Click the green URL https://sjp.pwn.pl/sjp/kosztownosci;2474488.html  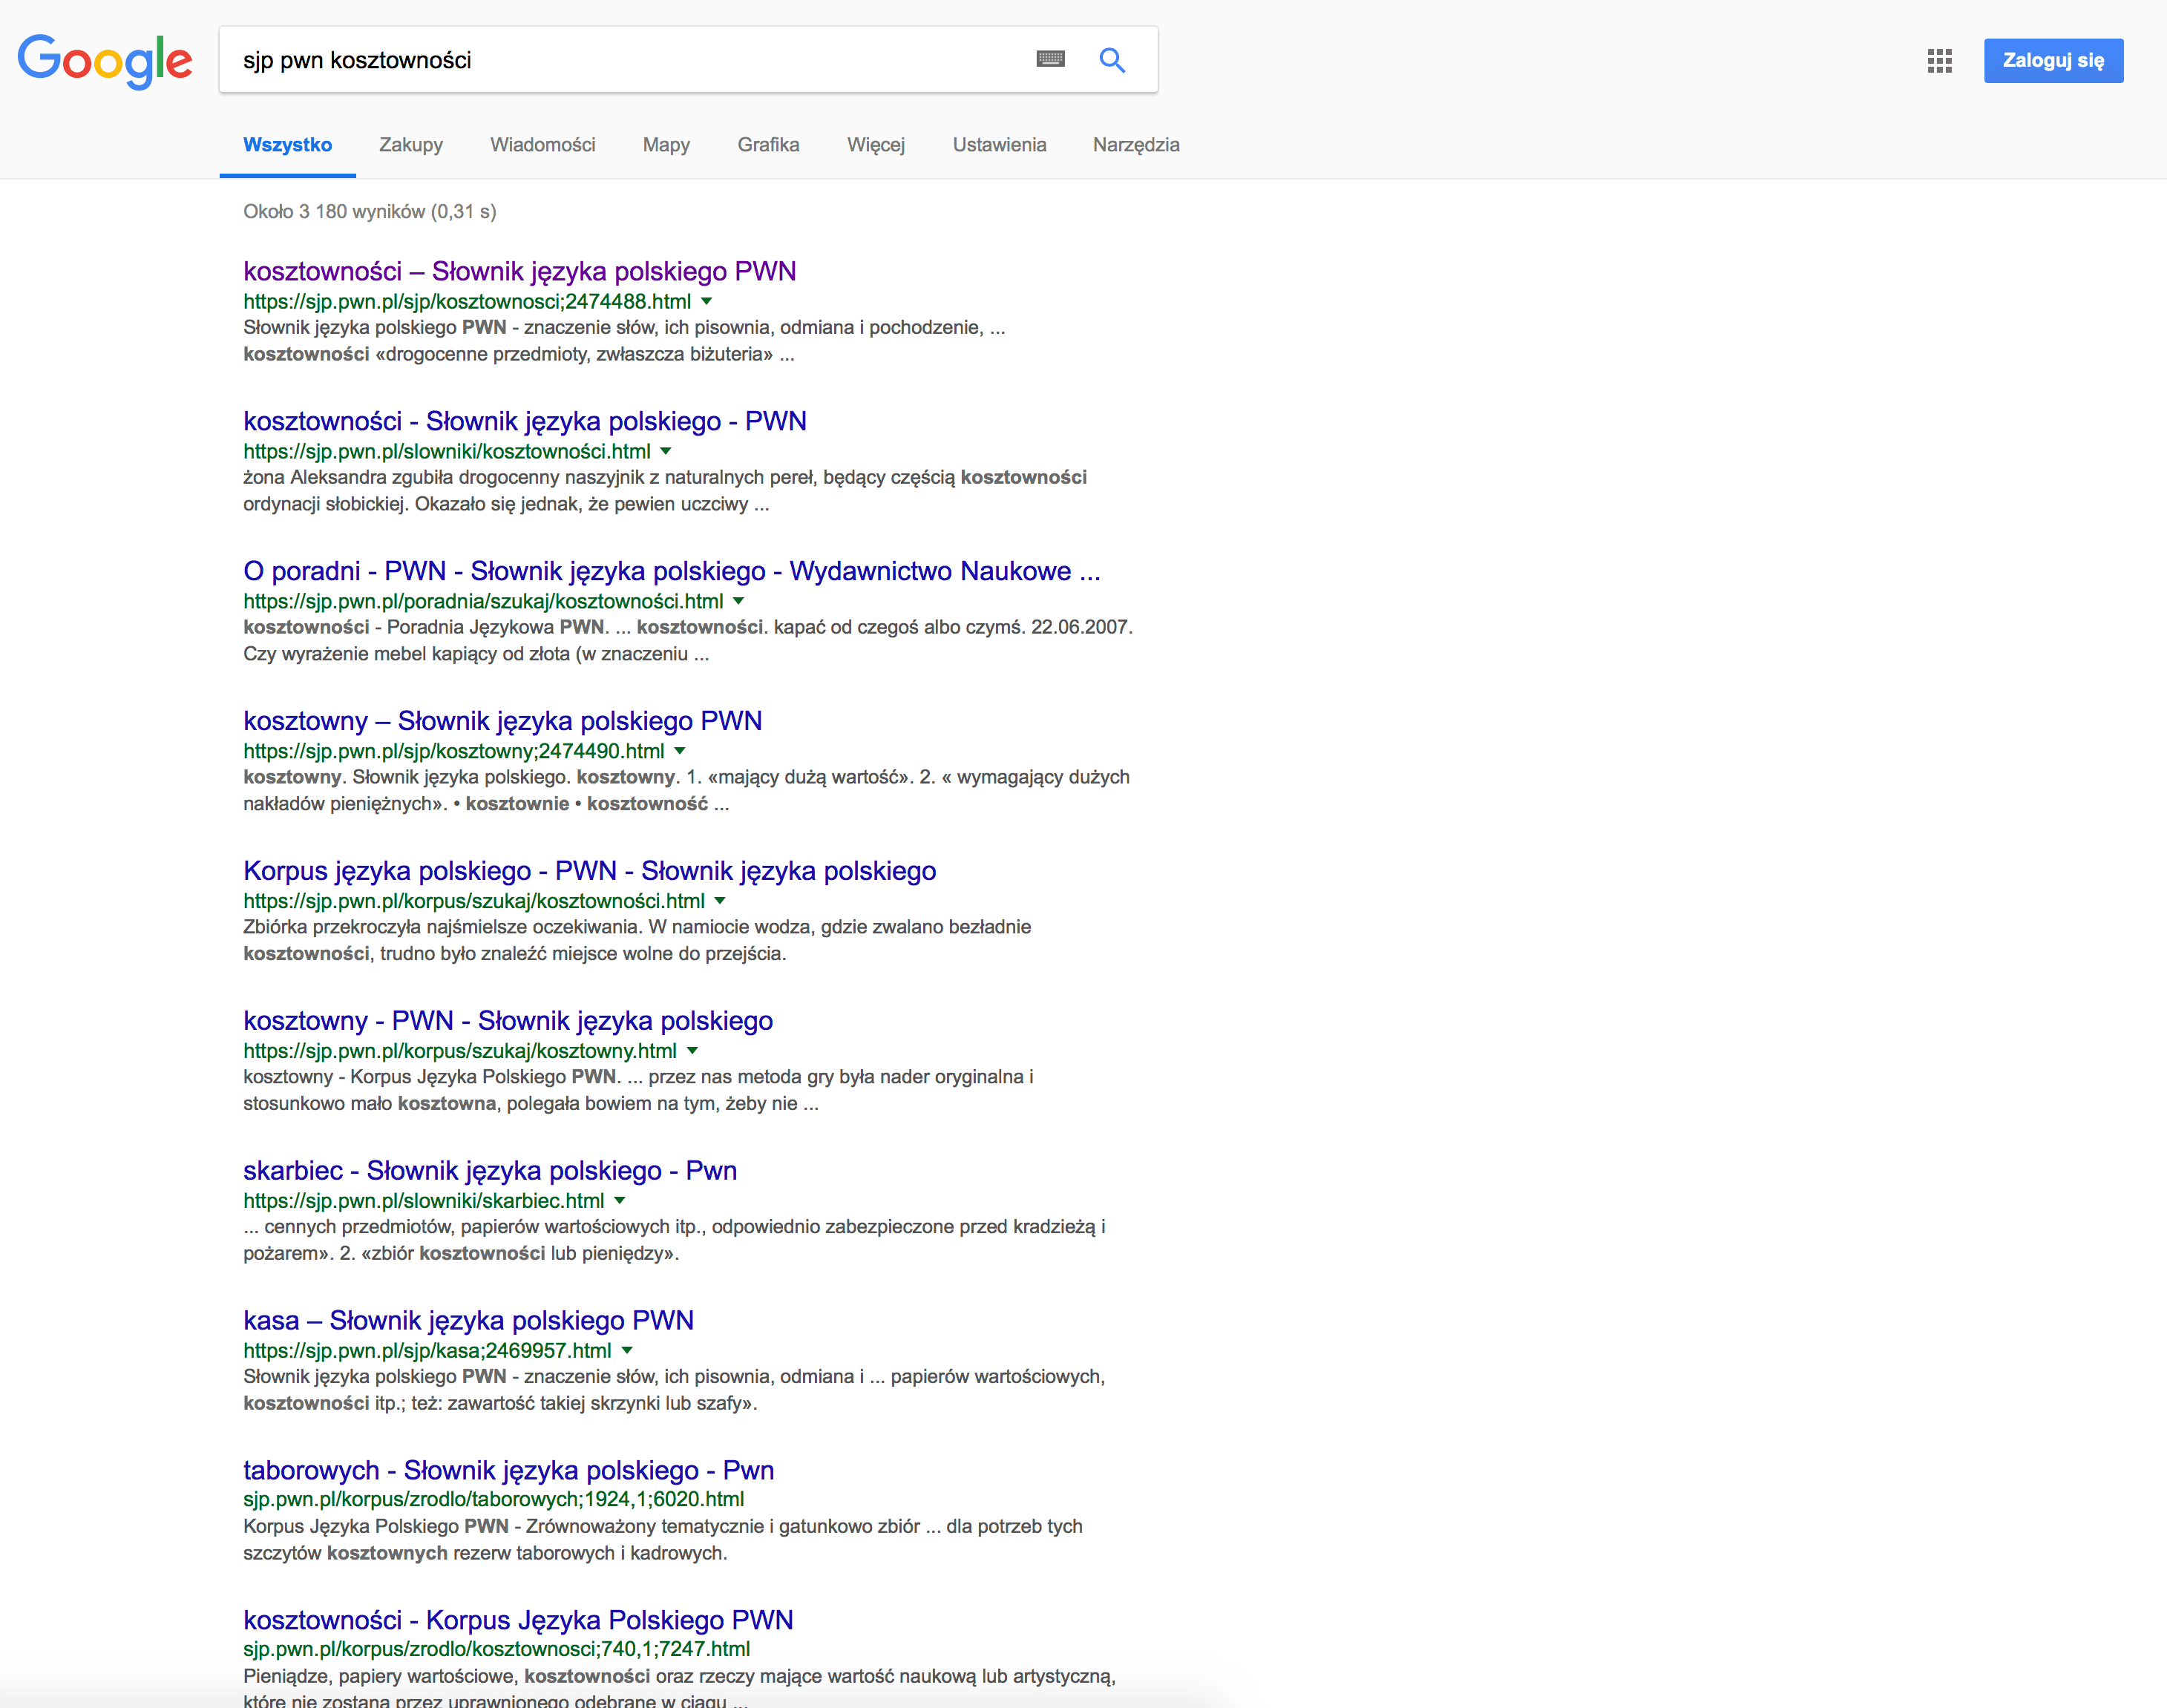click(x=467, y=301)
